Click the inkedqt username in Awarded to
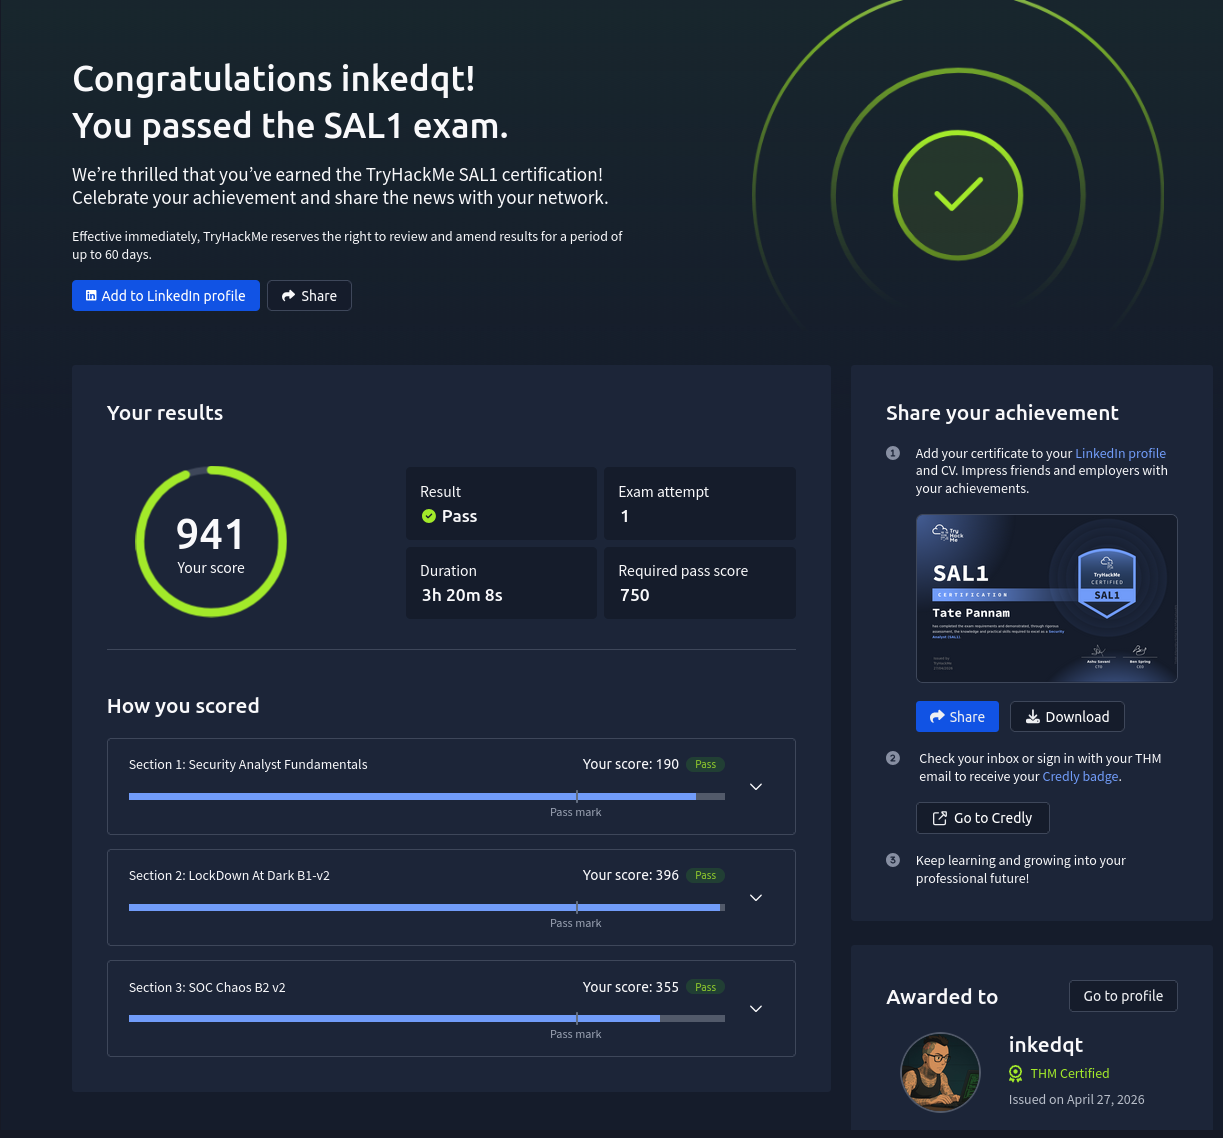 click(x=1045, y=1044)
